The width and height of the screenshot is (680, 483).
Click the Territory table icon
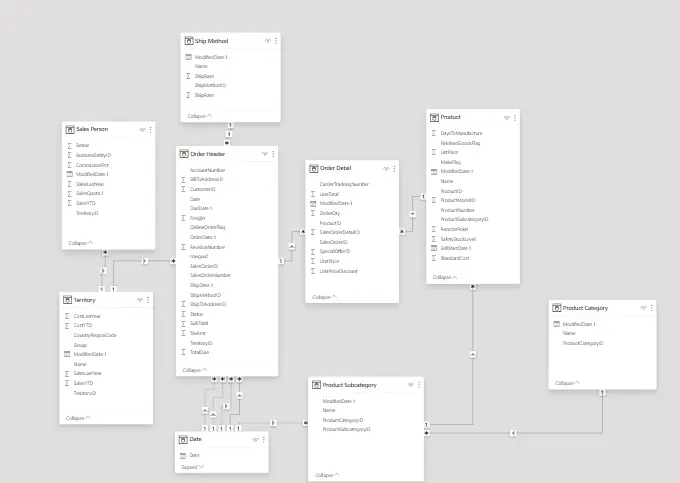[67, 300]
